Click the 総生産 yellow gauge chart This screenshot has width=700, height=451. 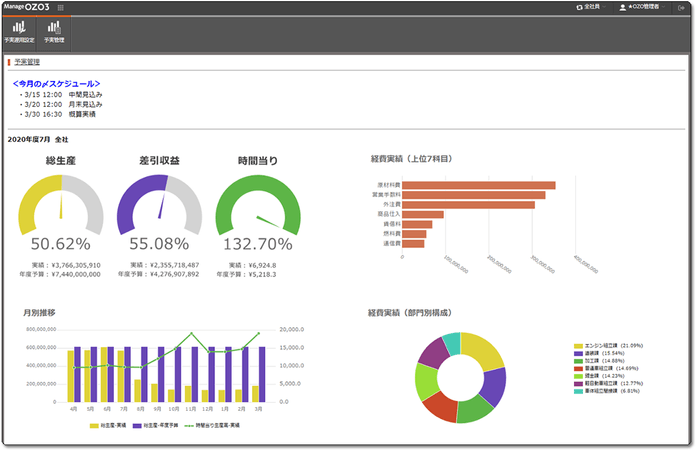click(61, 208)
